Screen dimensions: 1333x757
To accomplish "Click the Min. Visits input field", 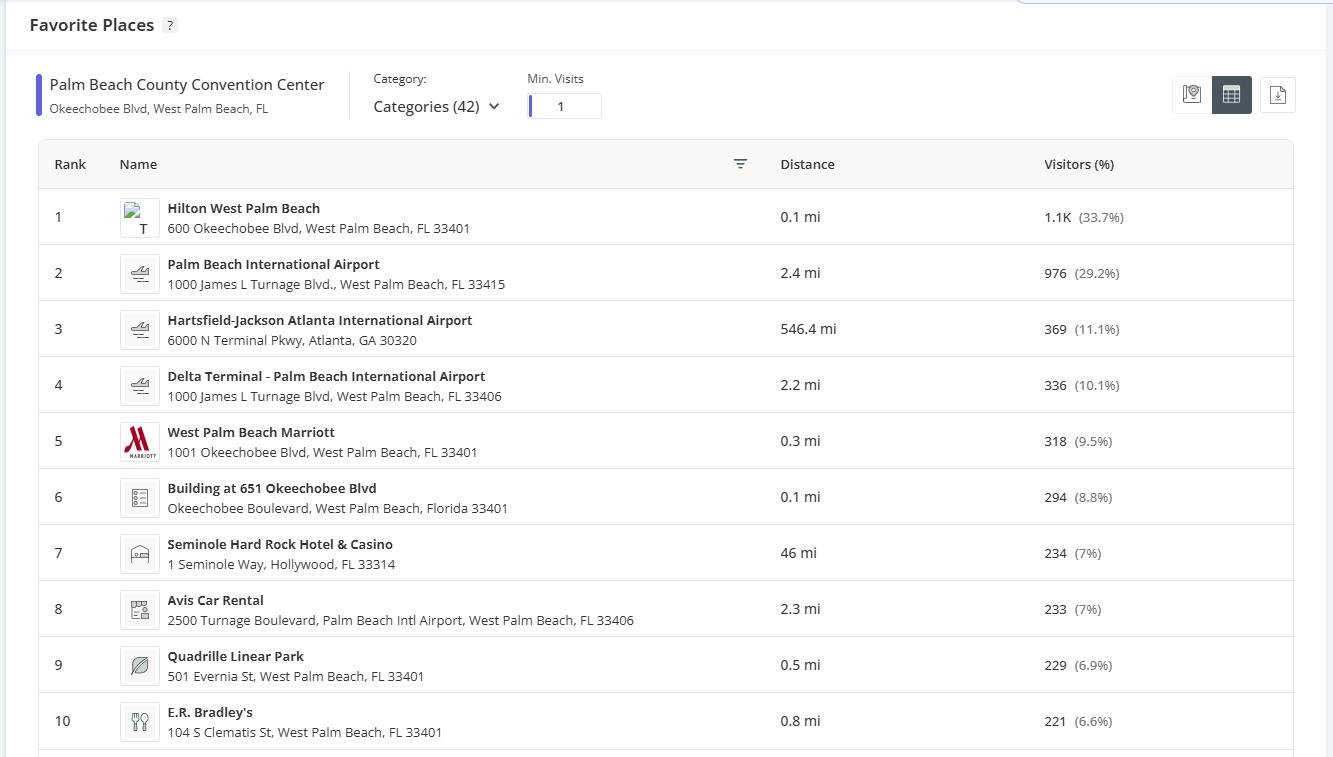I will coord(566,107).
